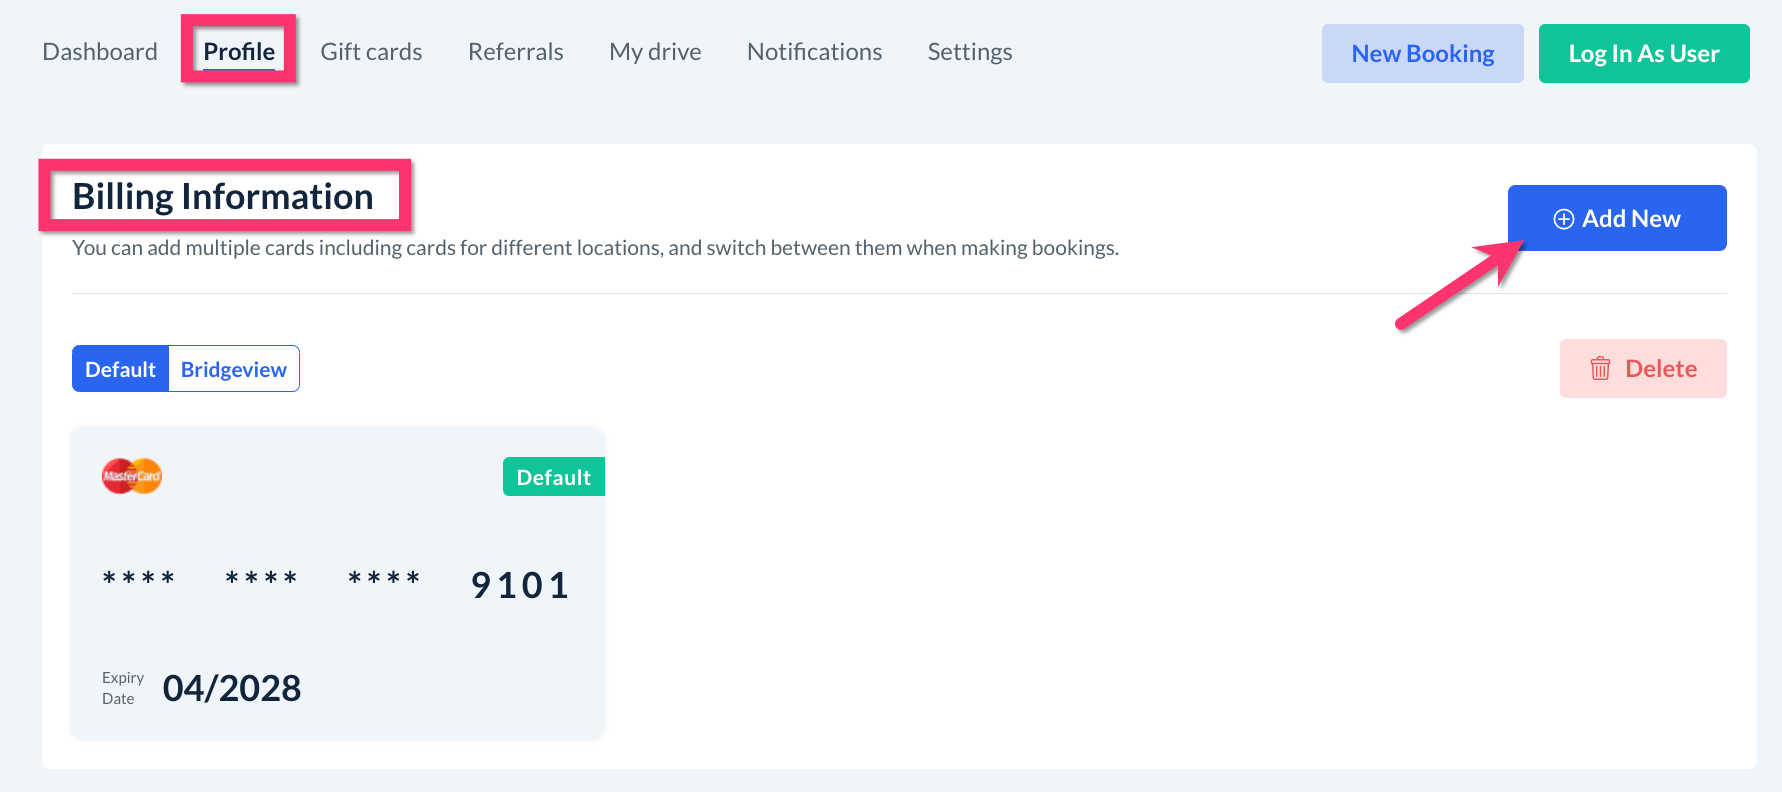
Task: Select the Default card location toggle
Action: tap(120, 369)
